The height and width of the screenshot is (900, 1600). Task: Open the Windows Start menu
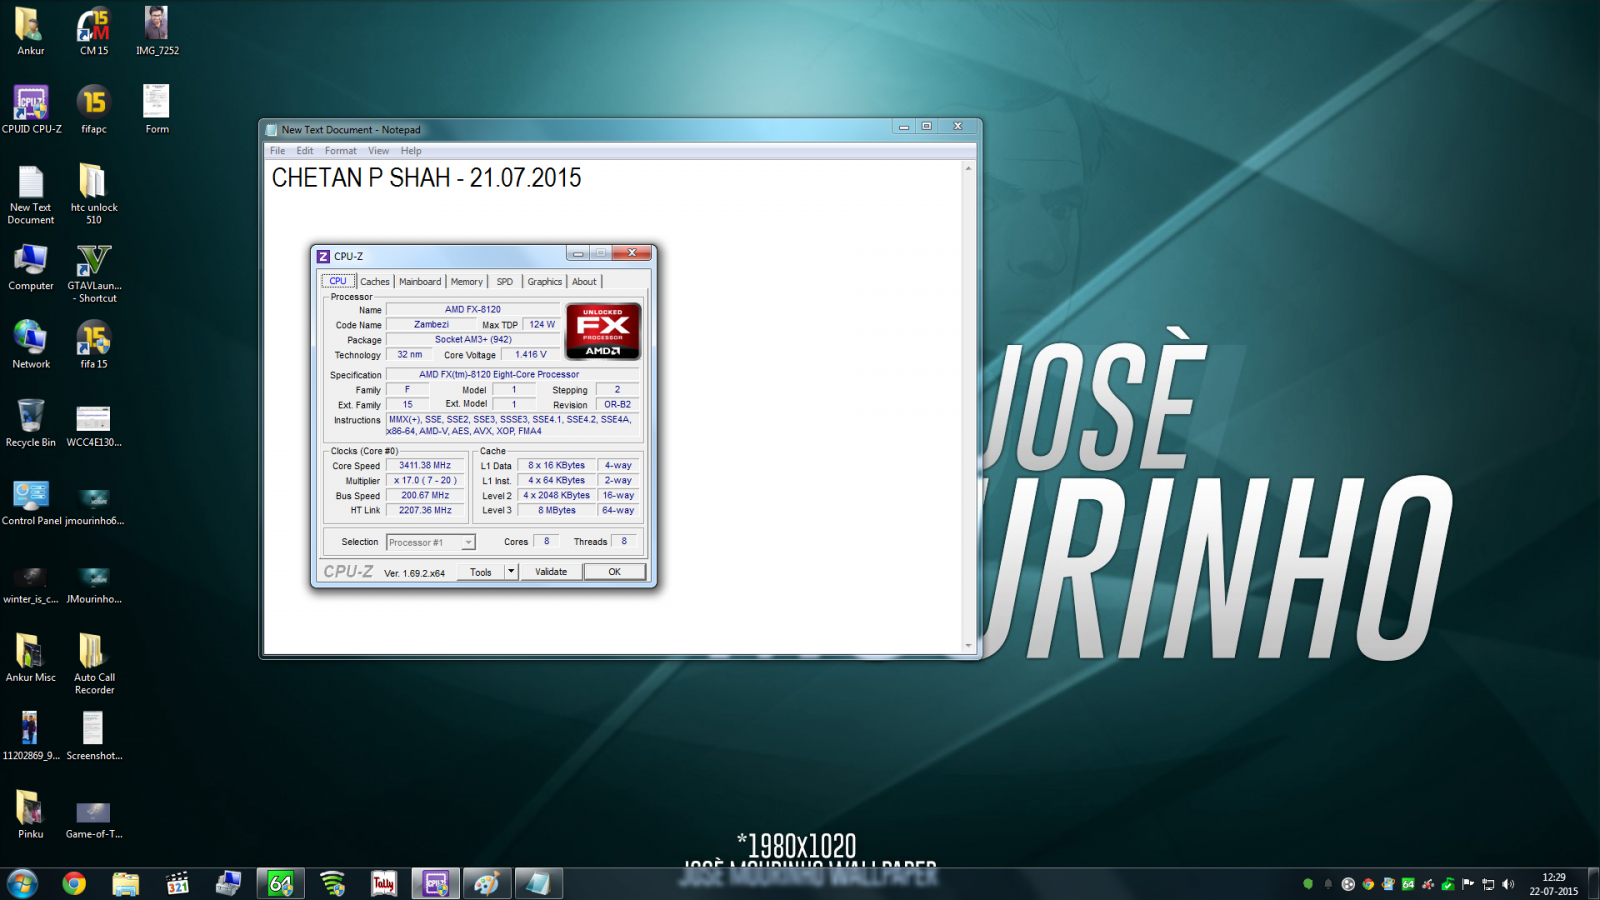[x=22, y=883]
